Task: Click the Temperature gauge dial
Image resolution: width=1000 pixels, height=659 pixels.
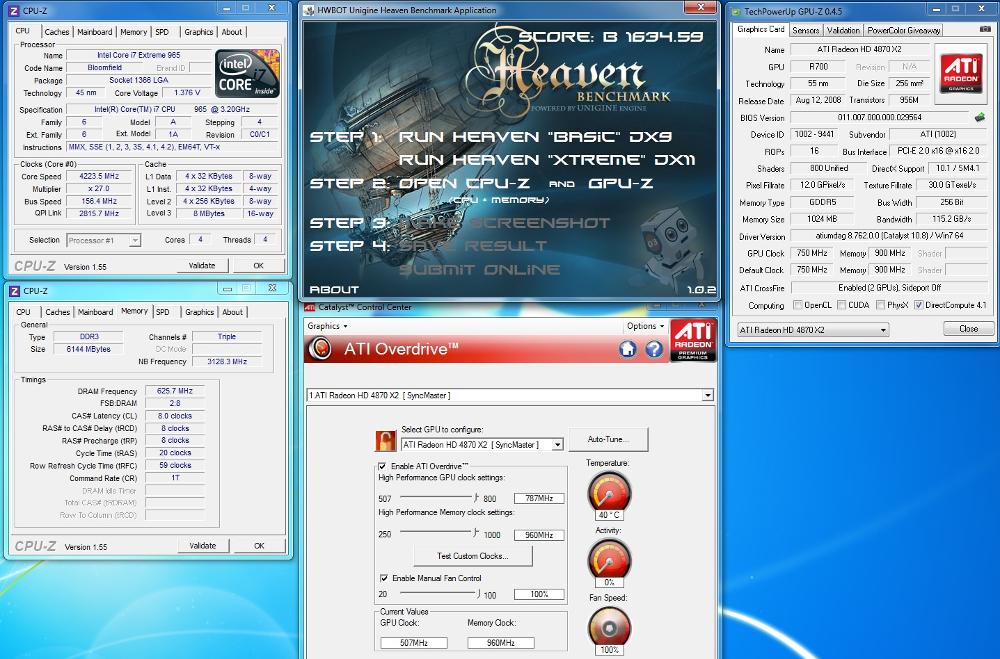Action: tap(608, 491)
